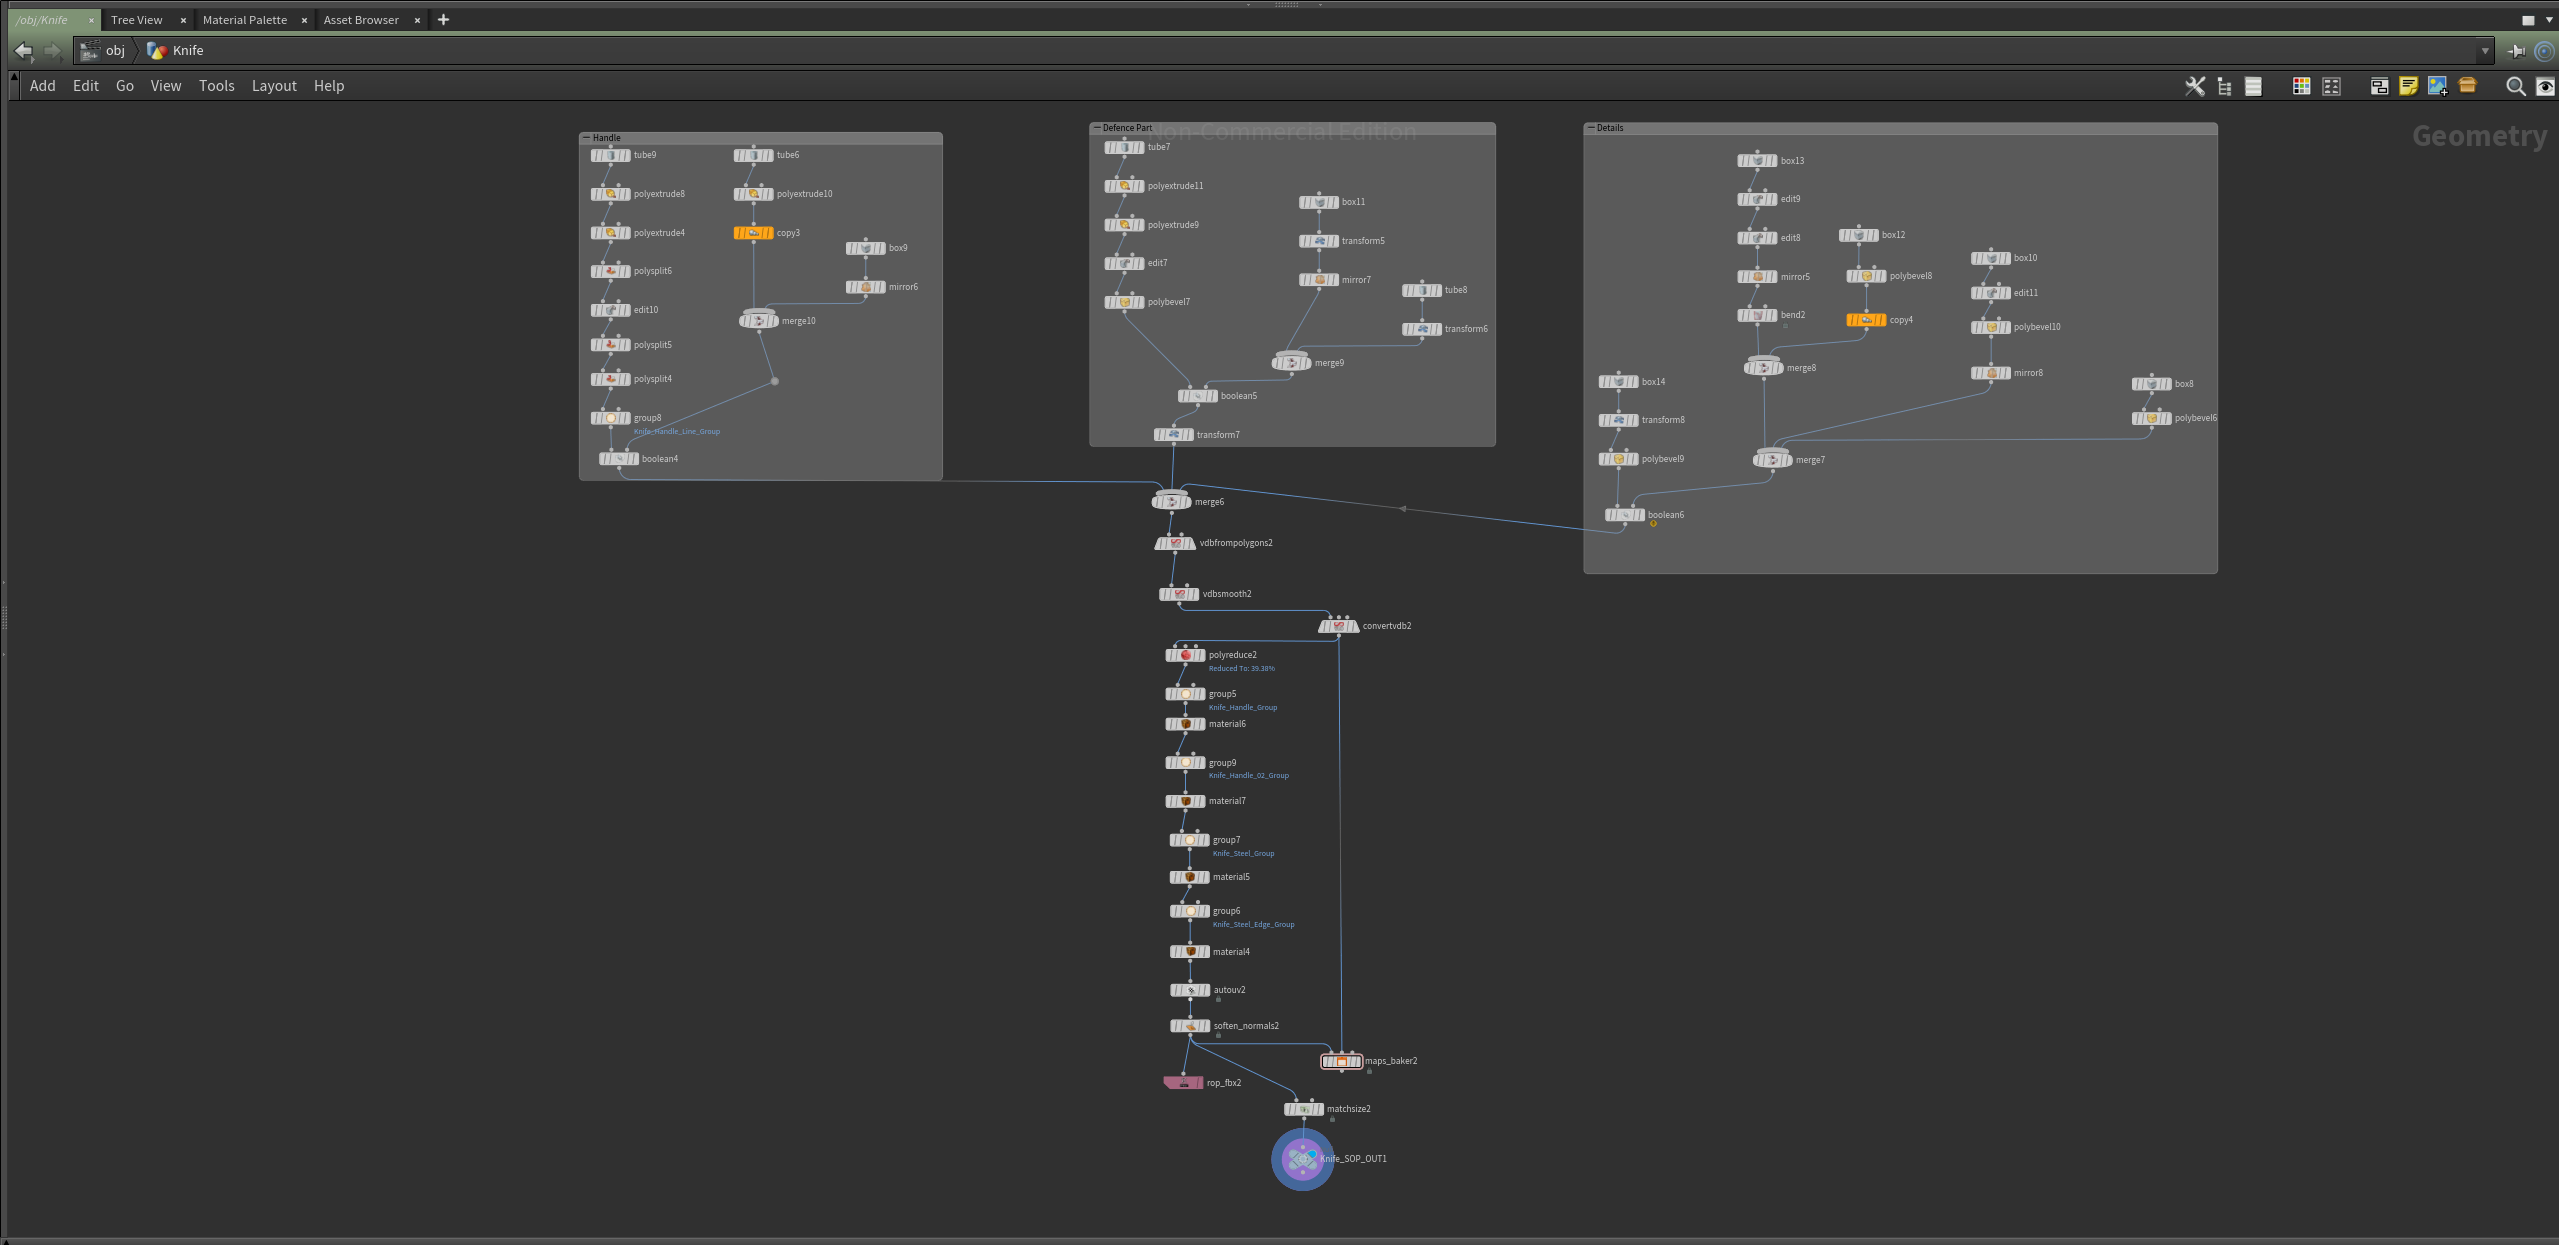Click the obj path segment button
Image resolution: width=2559 pixels, height=1245 pixels.
pyautogui.click(x=115, y=50)
